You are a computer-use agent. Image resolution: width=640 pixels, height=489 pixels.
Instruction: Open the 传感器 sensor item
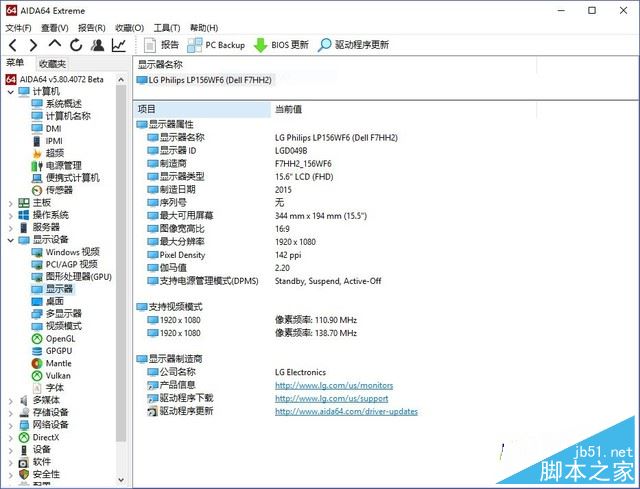(x=52, y=190)
